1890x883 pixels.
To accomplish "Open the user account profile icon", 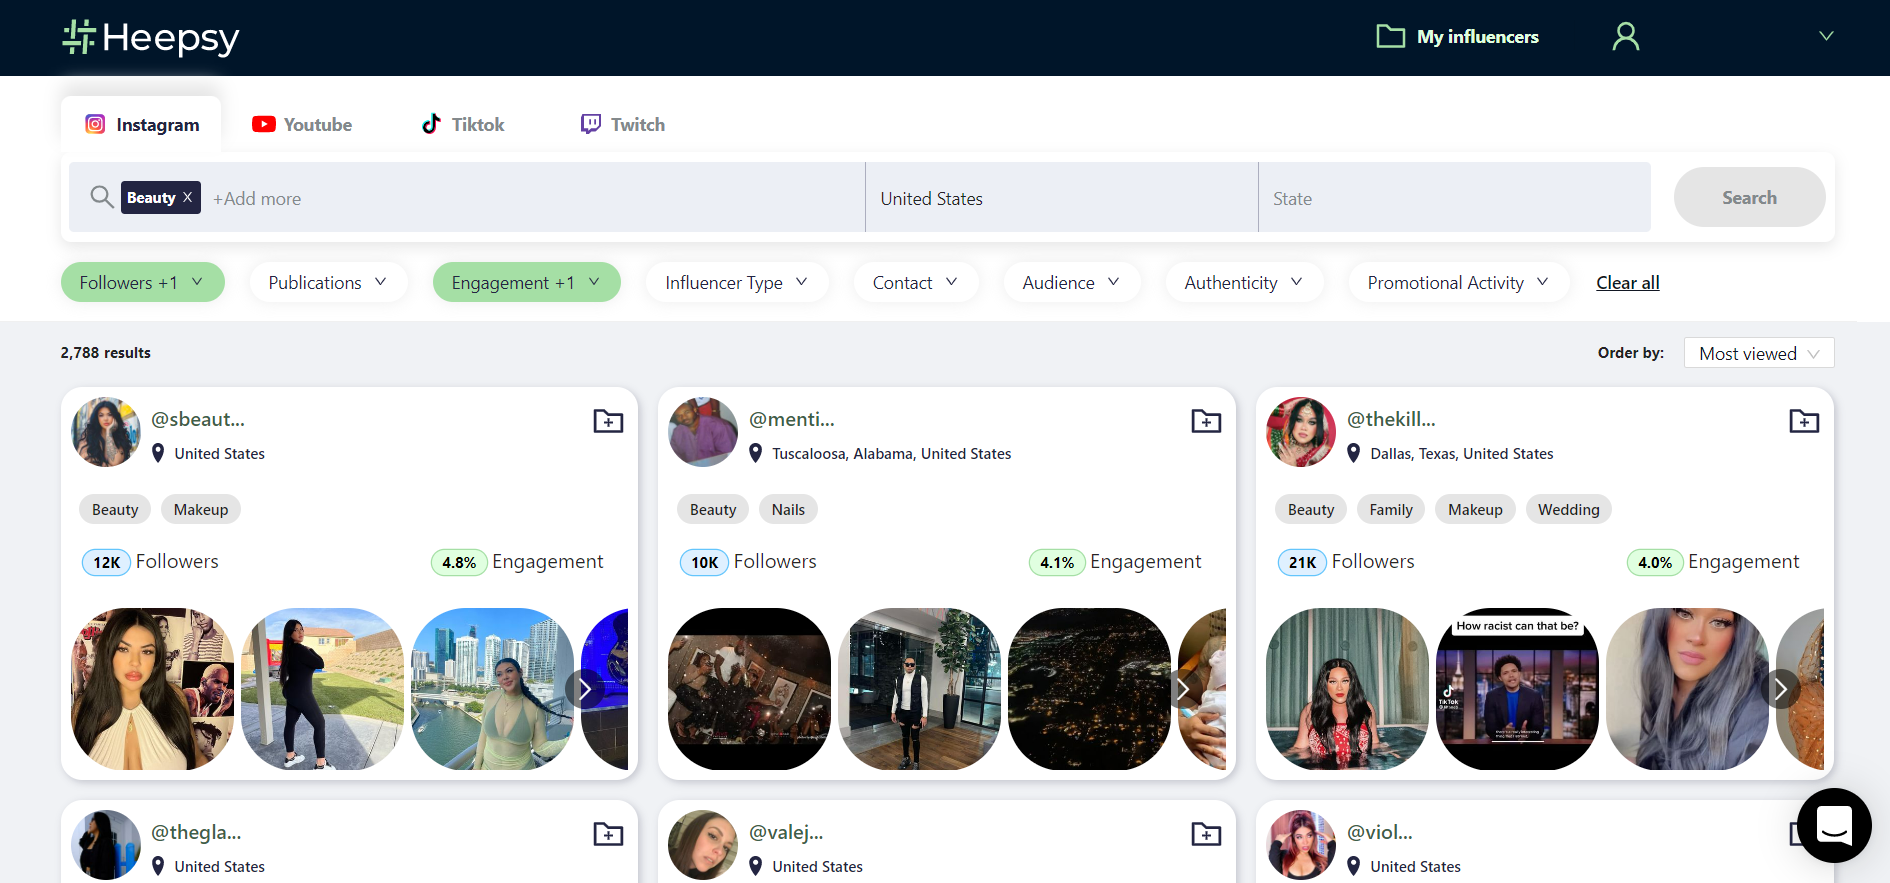I will [1625, 37].
